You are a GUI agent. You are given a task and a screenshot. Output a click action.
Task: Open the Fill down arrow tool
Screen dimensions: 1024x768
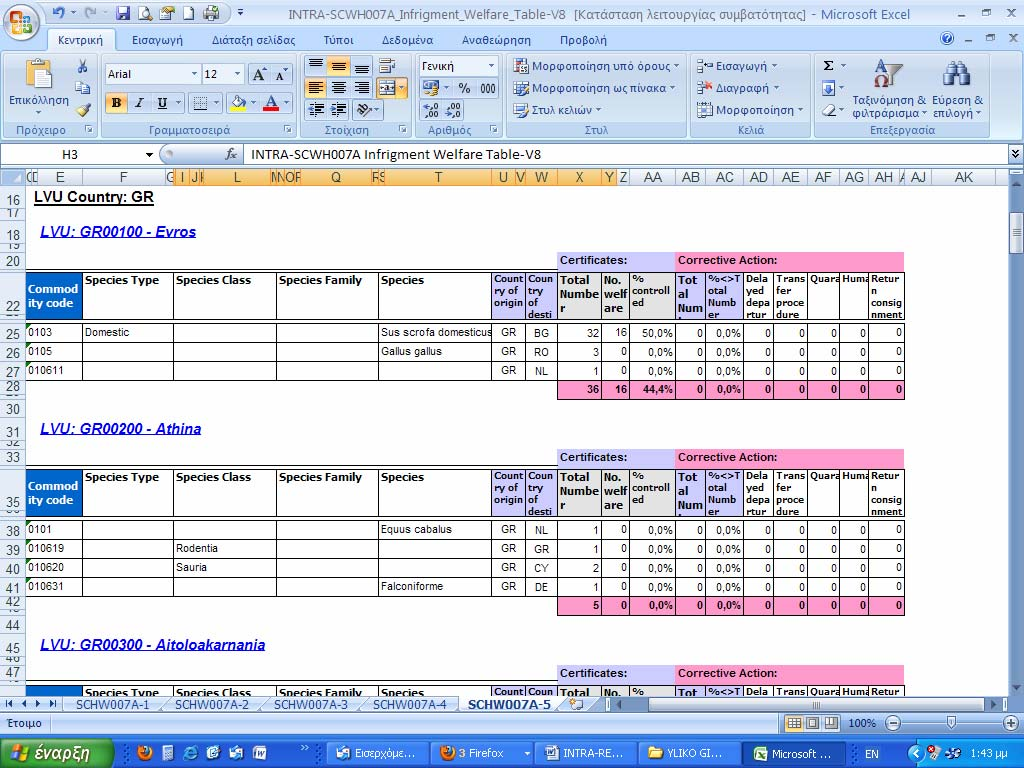pyautogui.click(x=828, y=88)
